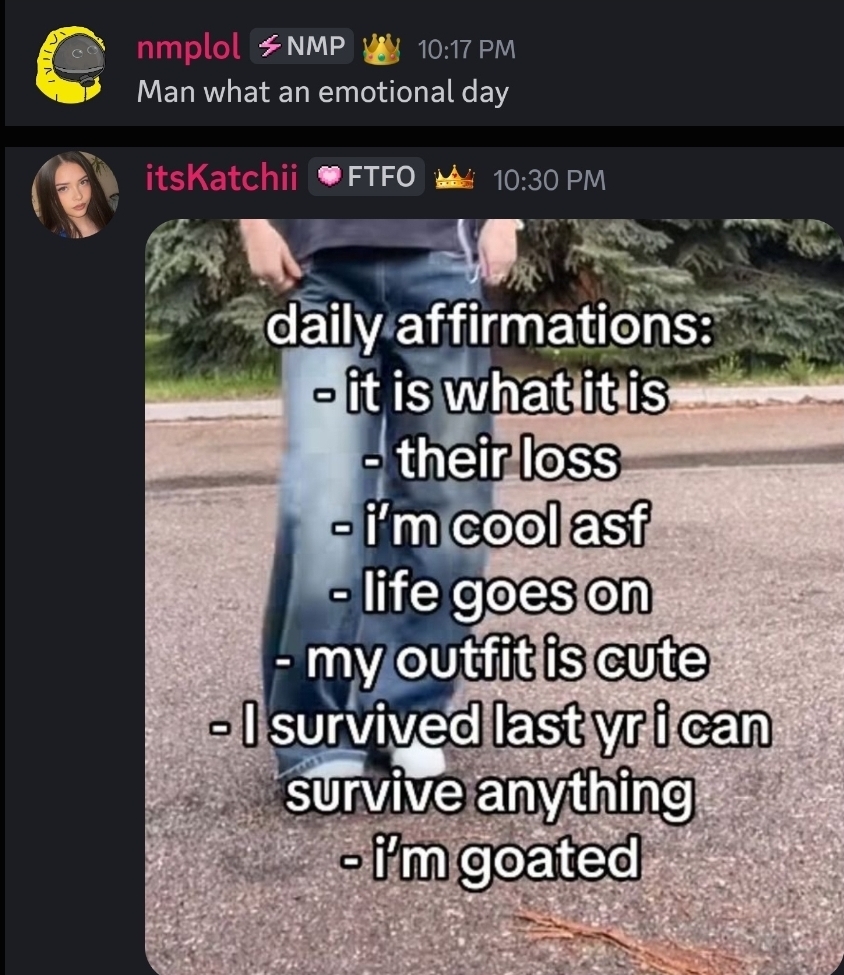Screen dimensions: 844x975
Task: Open the NMP server tag label
Action: pos(302,46)
